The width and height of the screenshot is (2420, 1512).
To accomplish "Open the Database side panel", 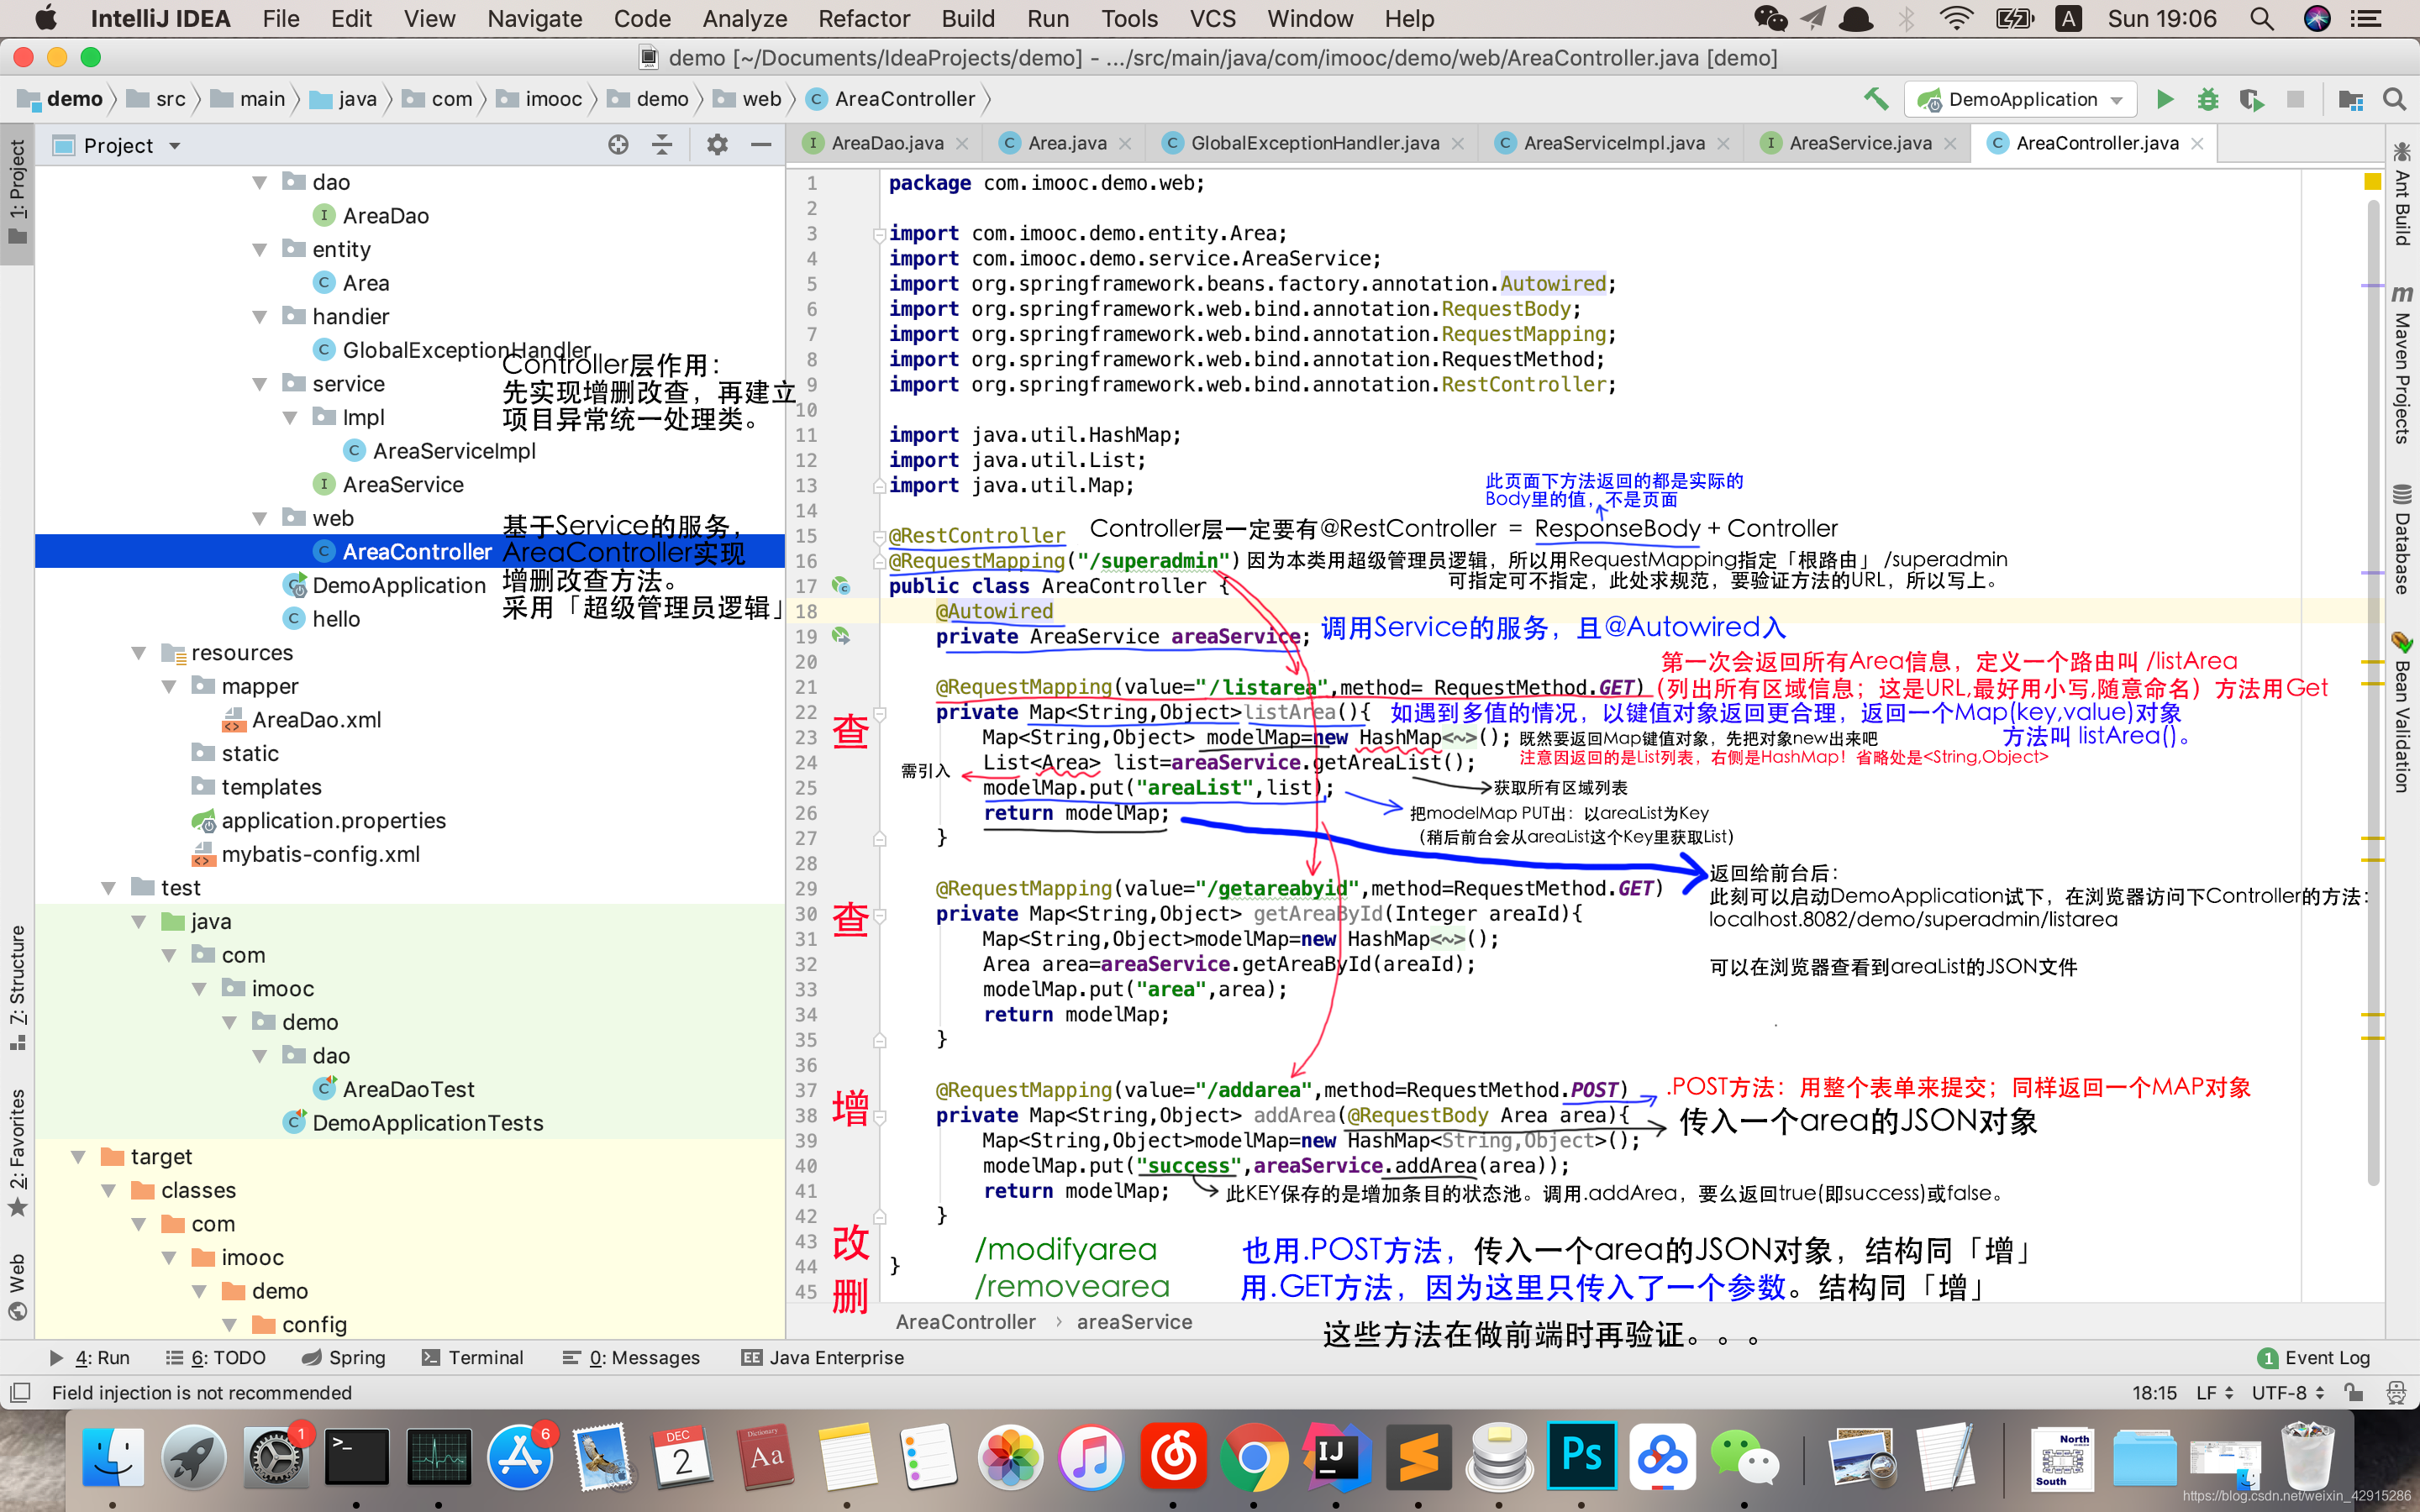I will point(2402,540).
